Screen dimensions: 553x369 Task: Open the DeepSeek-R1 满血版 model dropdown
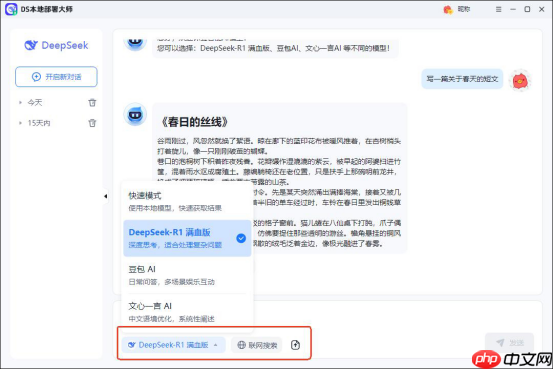click(x=173, y=345)
